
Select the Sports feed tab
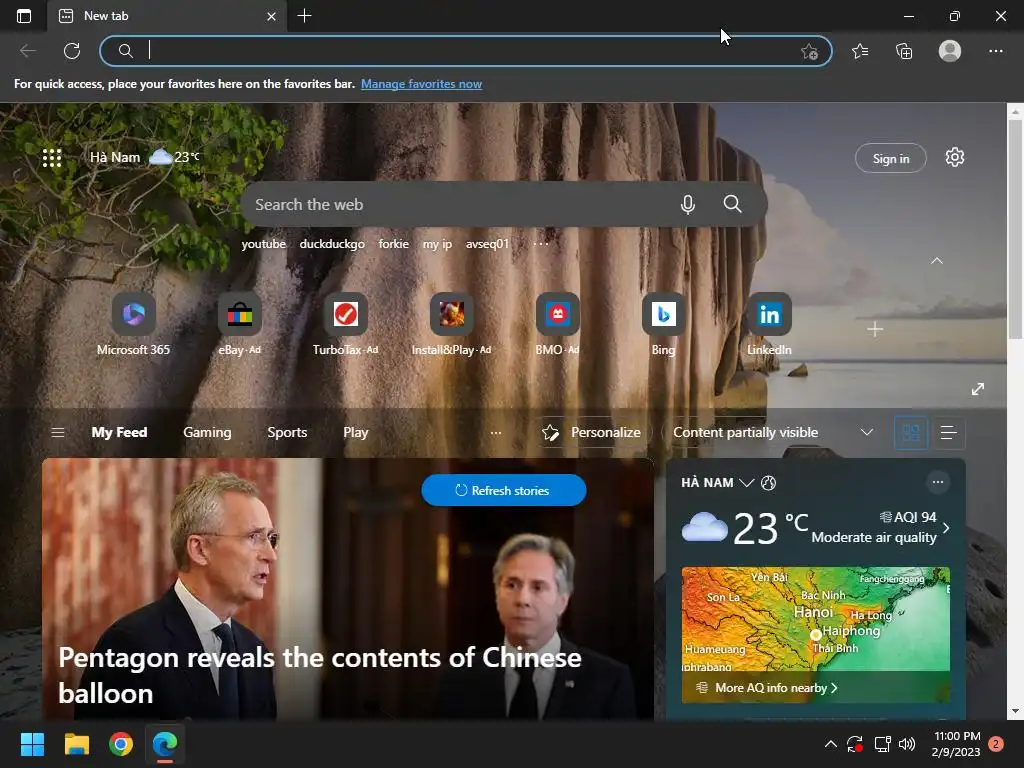[x=287, y=432]
